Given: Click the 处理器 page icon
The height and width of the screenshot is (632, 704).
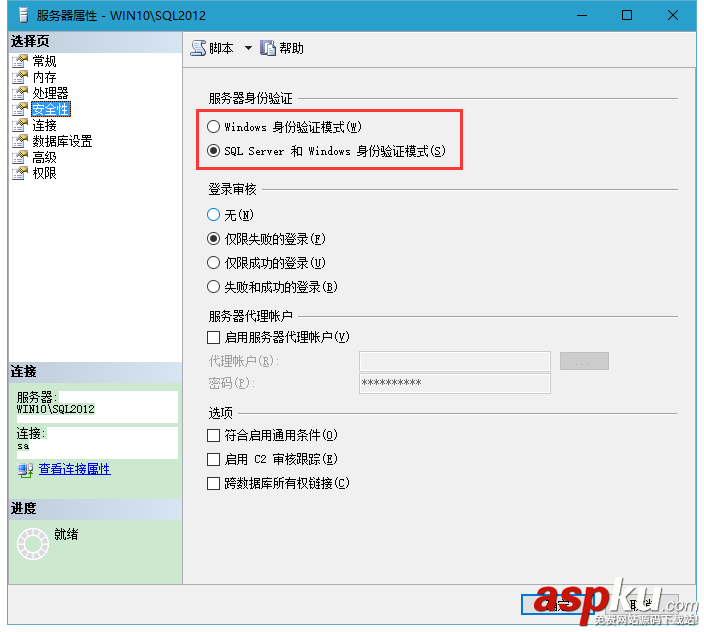Looking at the screenshot, I should pos(20,93).
